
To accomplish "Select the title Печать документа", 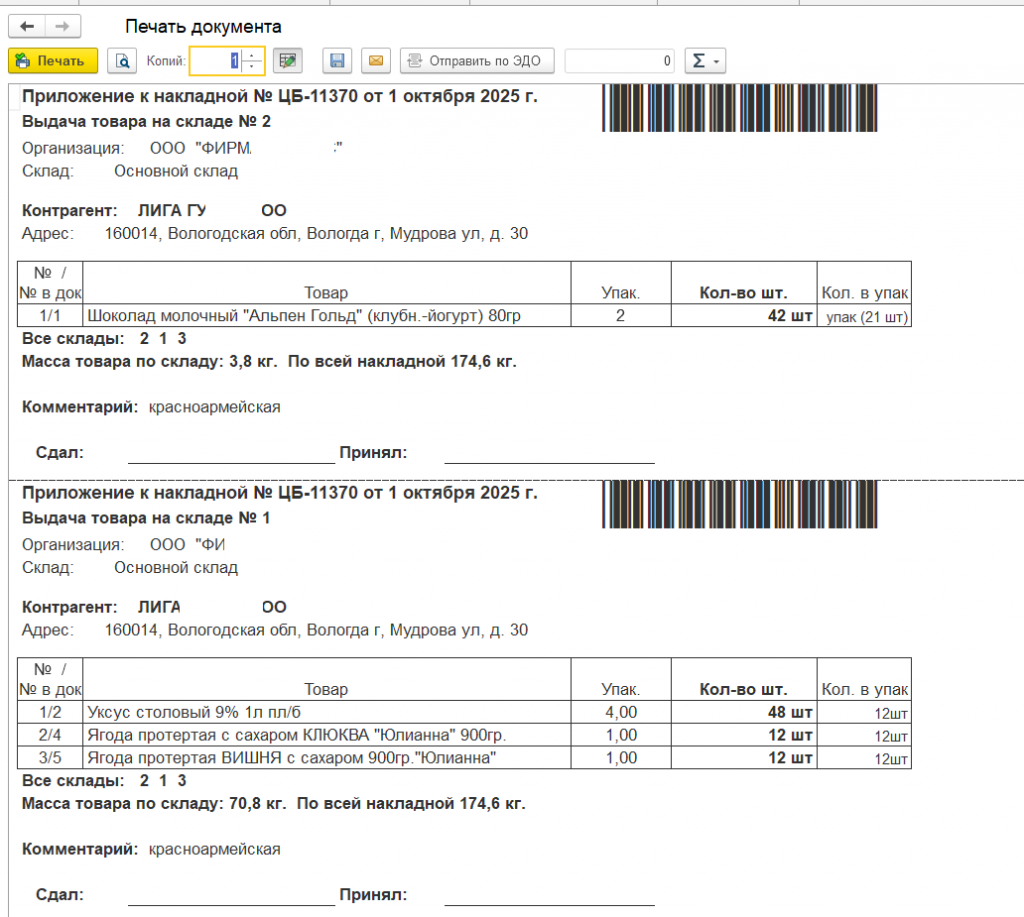I will (x=203, y=27).
